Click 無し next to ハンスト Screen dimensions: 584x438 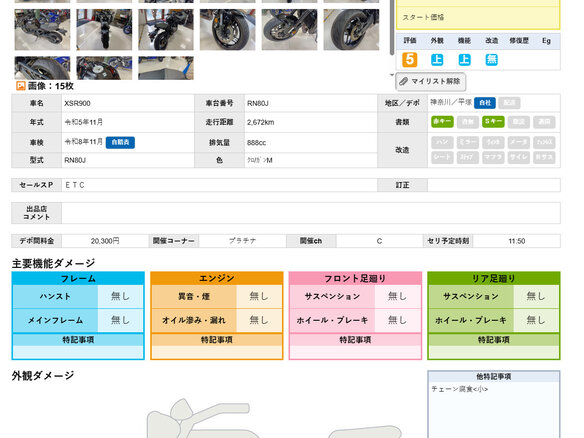click(120, 296)
